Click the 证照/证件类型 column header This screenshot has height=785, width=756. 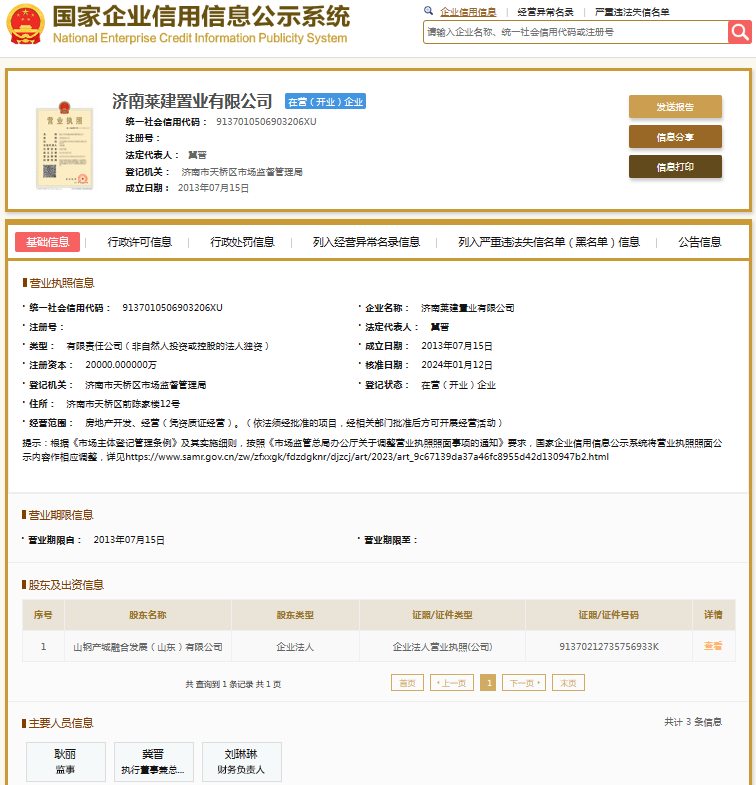click(x=442, y=615)
